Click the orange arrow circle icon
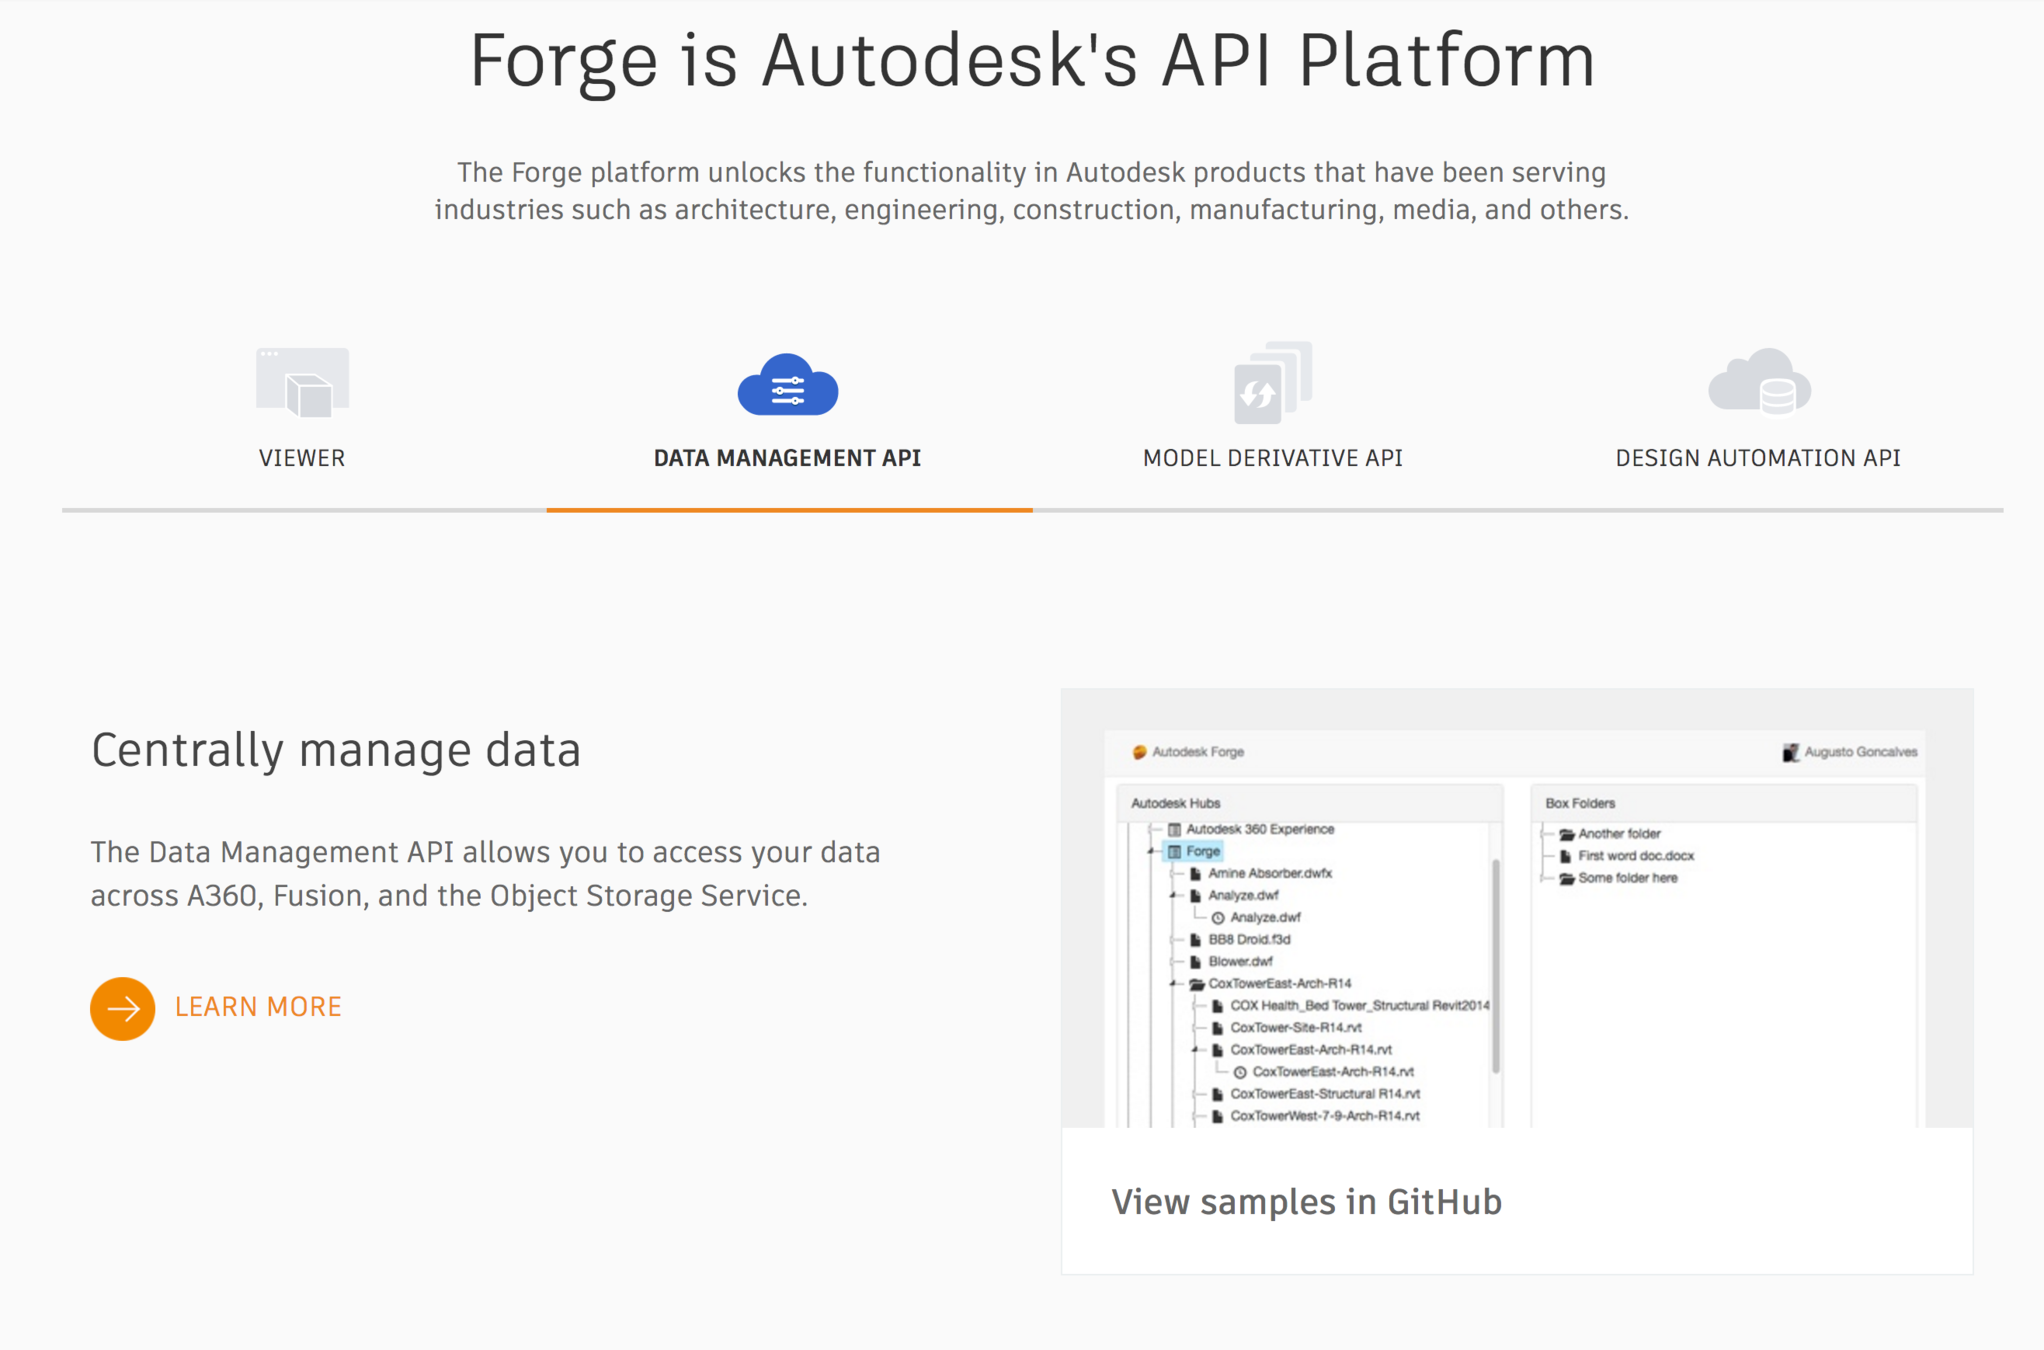The width and height of the screenshot is (2044, 1350). pyautogui.click(x=122, y=1008)
